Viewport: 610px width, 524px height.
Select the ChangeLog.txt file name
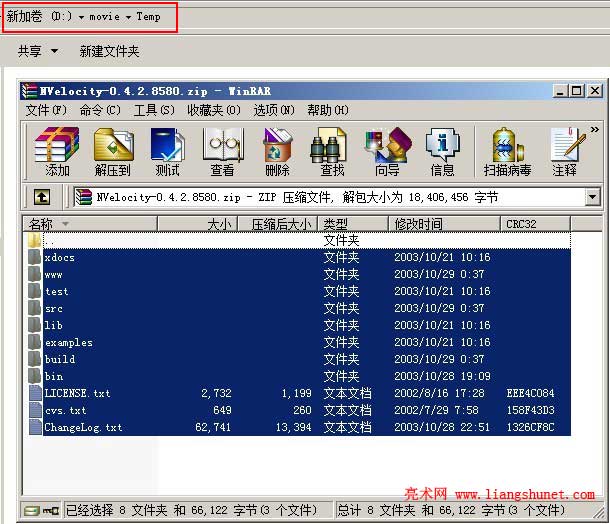pyautogui.click(x=83, y=428)
